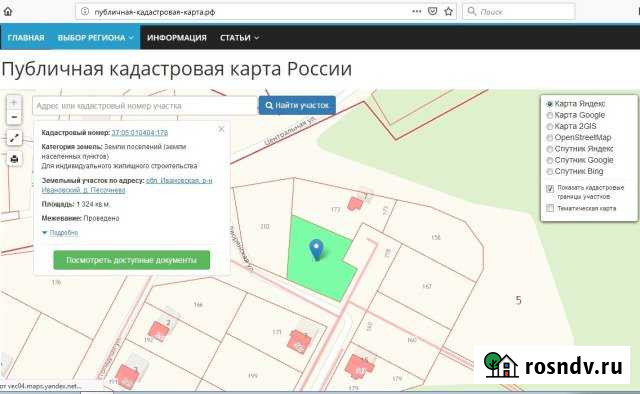Expand the Подробно details section

coord(60,232)
